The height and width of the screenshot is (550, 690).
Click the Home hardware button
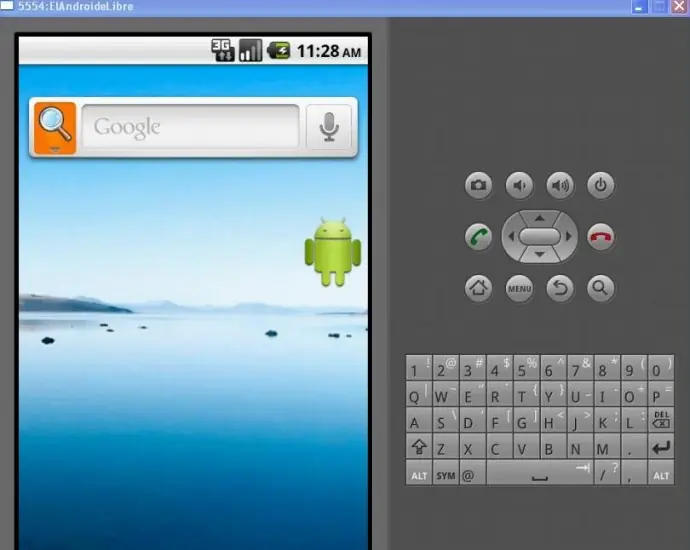(x=478, y=288)
